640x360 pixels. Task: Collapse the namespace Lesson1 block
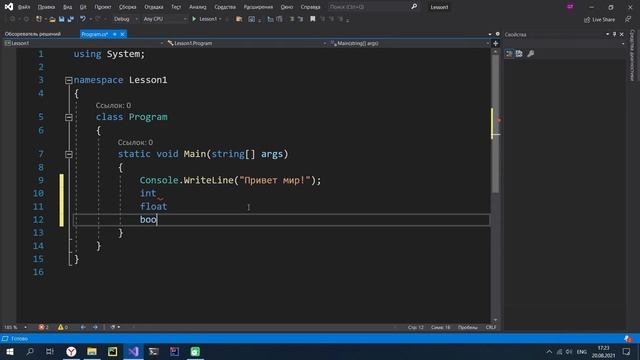pyautogui.click(x=69, y=80)
